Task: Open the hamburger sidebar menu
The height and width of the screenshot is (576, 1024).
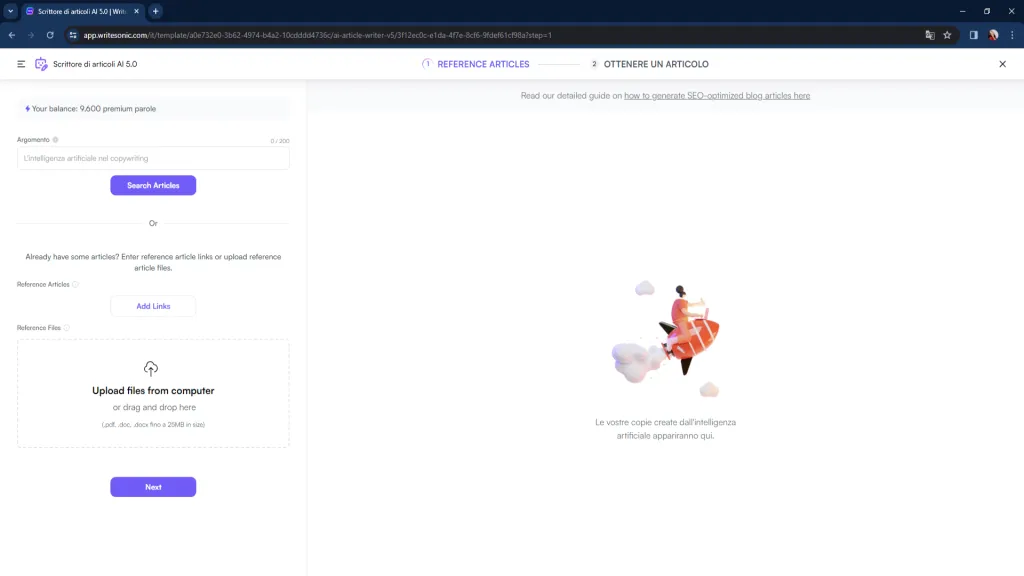Action: [x=21, y=64]
